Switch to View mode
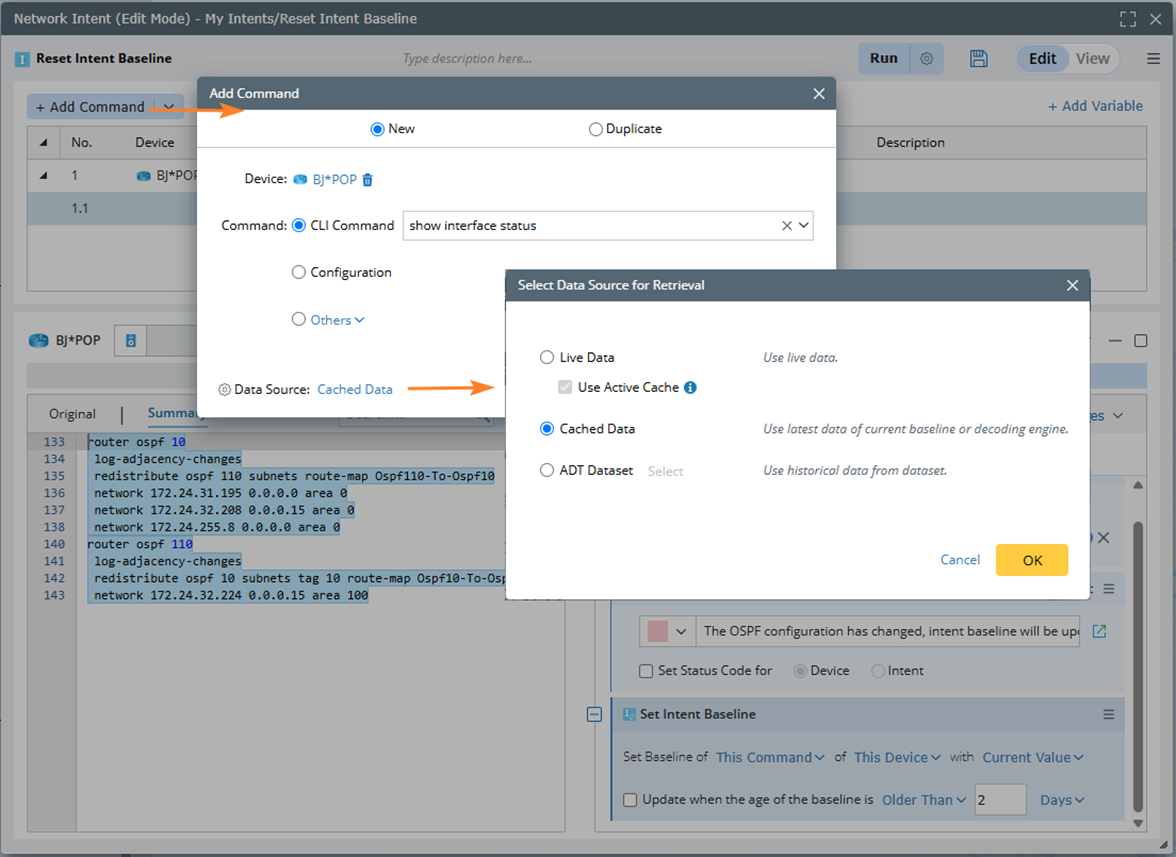Image resolution: width=1176 pixels, height=857 pixels. click(1092, 59)
